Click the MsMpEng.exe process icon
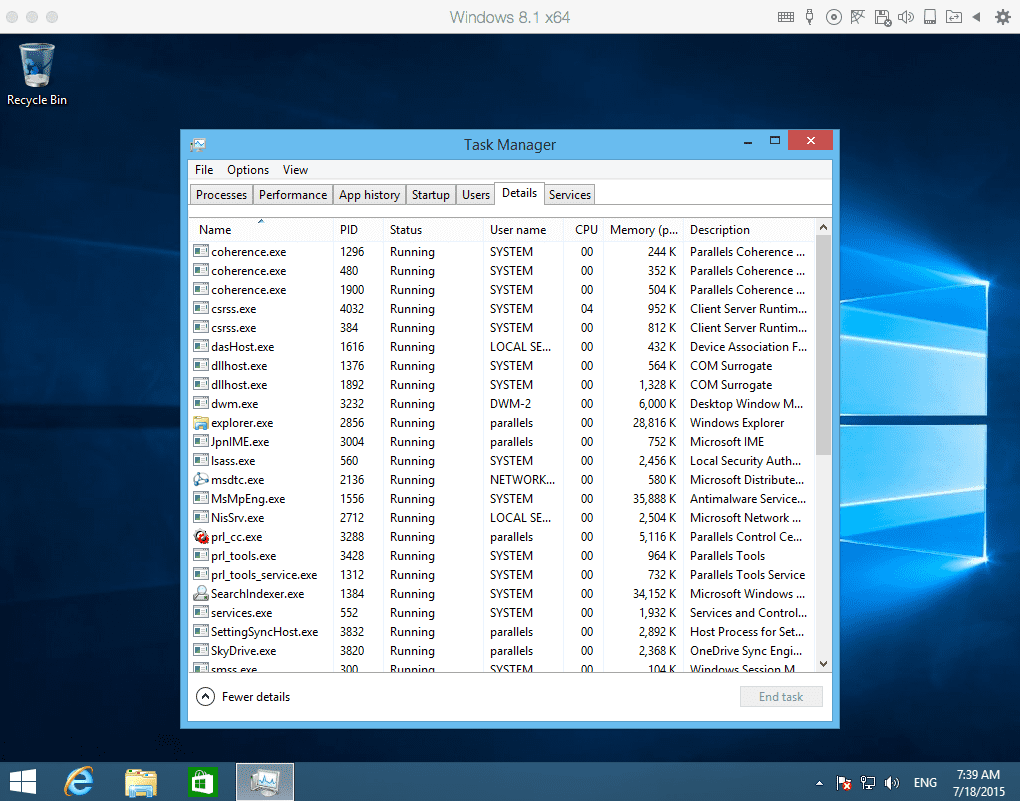1020x801 pixels. point(201,498)
